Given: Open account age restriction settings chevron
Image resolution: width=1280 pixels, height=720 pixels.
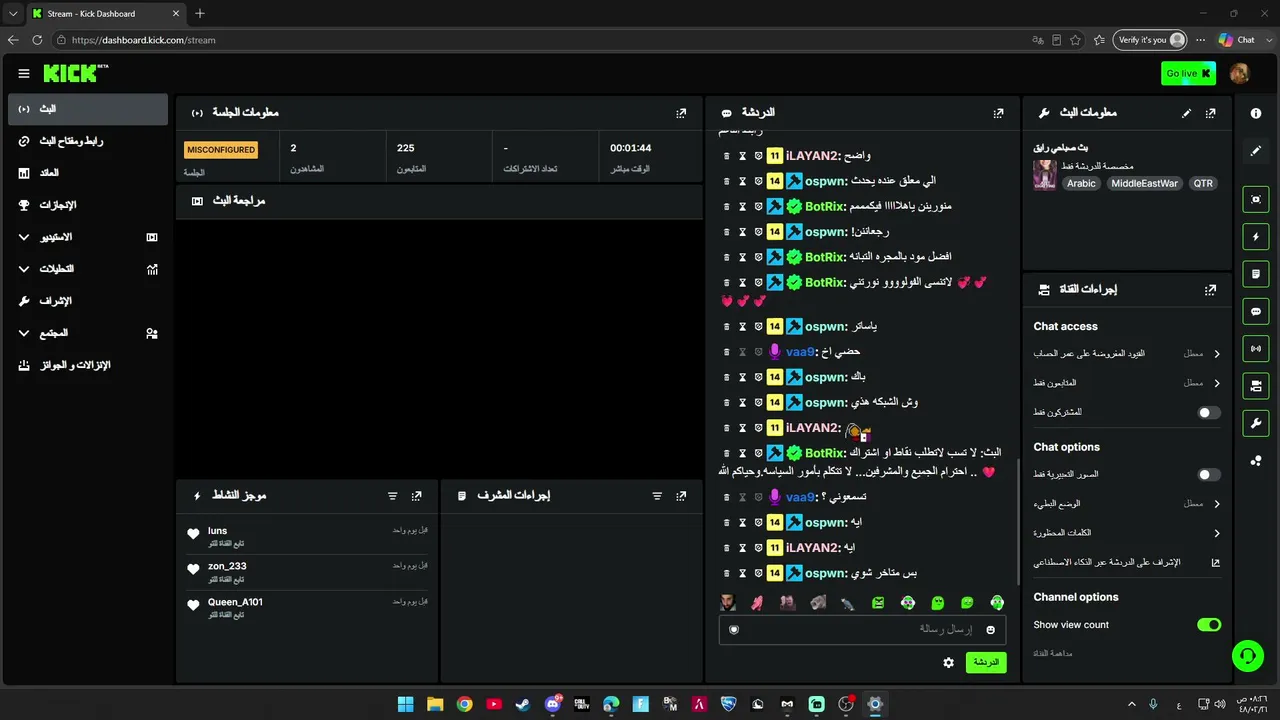Looking at the screenshot, I should tap(1217, 354).
